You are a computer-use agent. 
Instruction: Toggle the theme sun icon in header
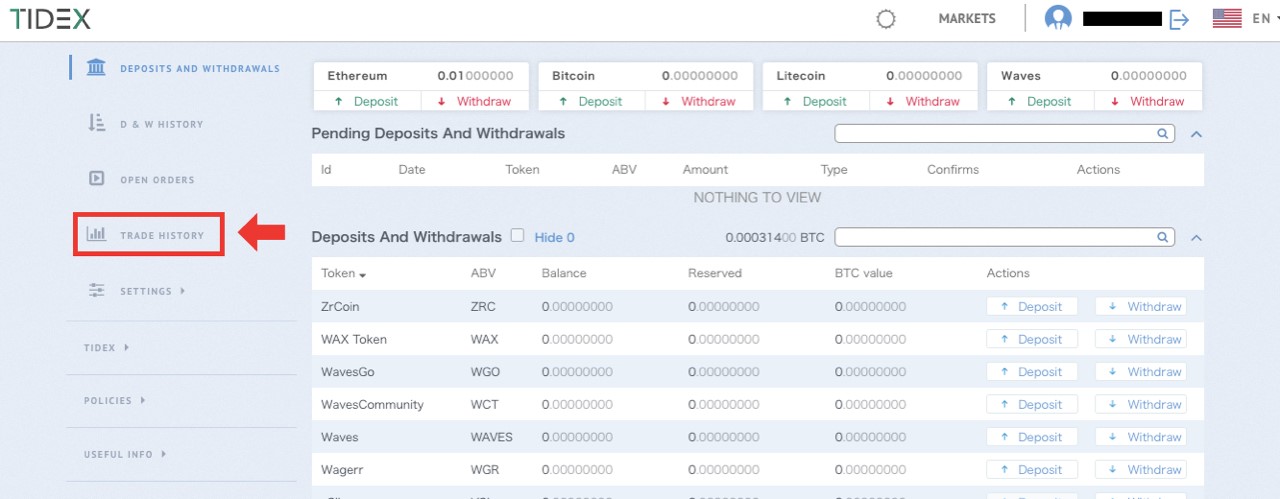tap(885, 19)
